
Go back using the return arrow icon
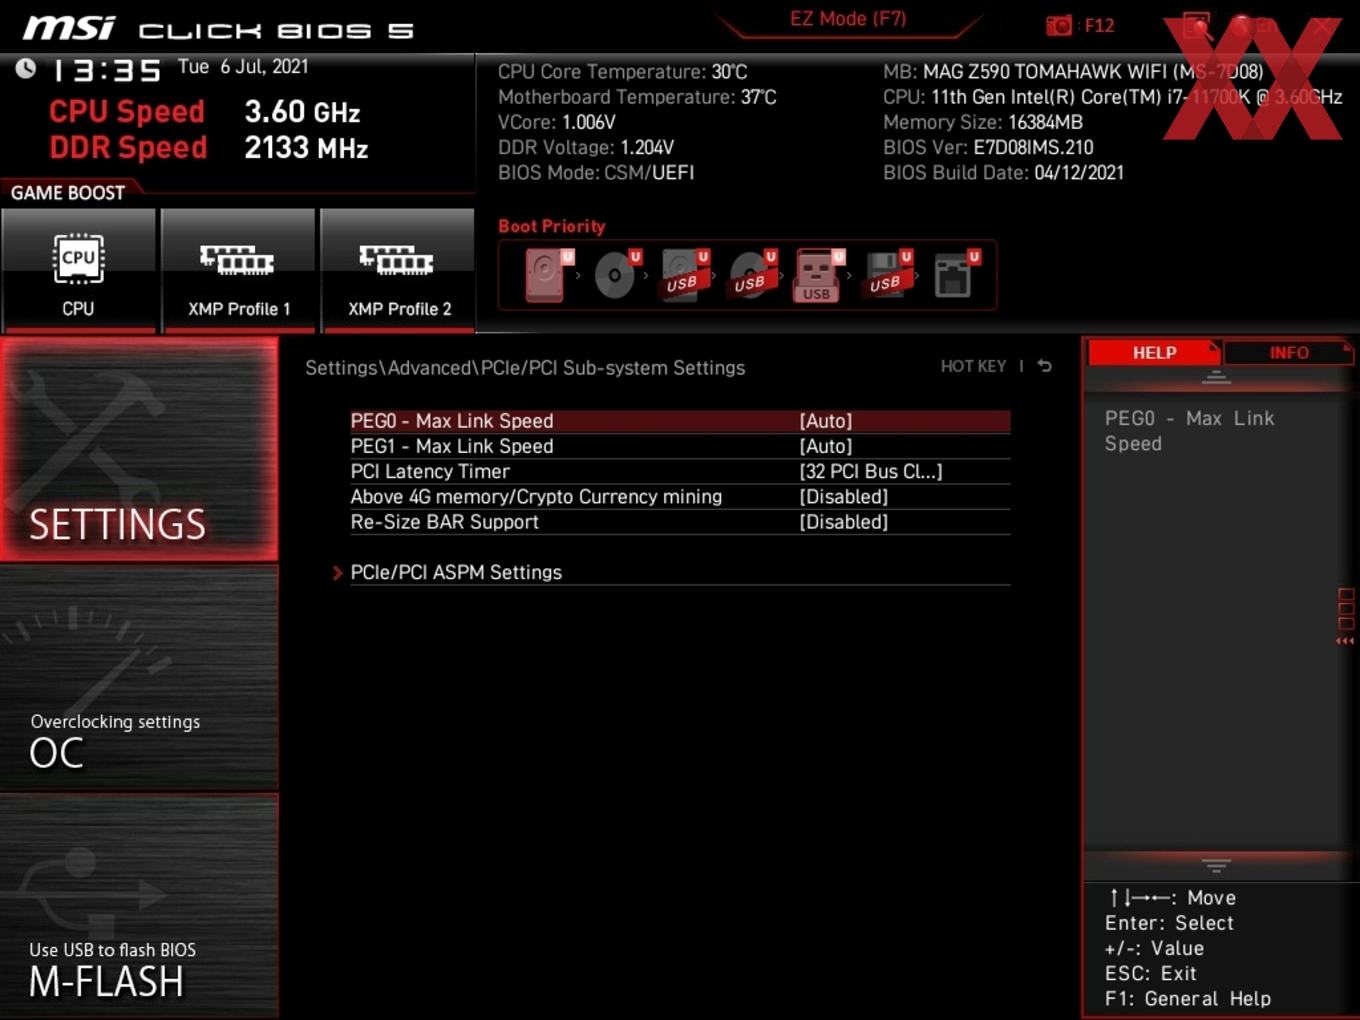point(1044,366)
